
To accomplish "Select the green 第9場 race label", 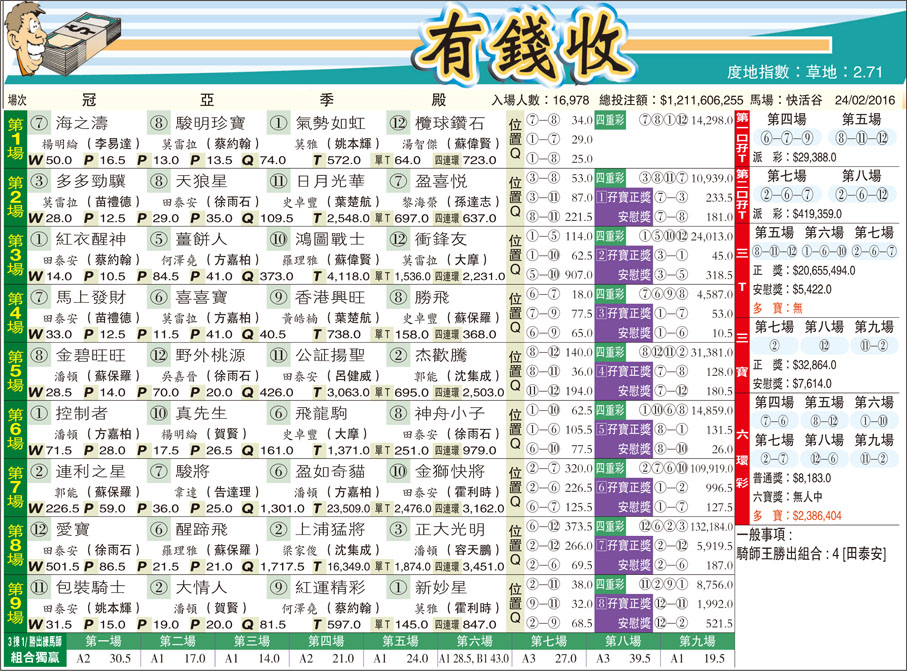I will [16, 603].
